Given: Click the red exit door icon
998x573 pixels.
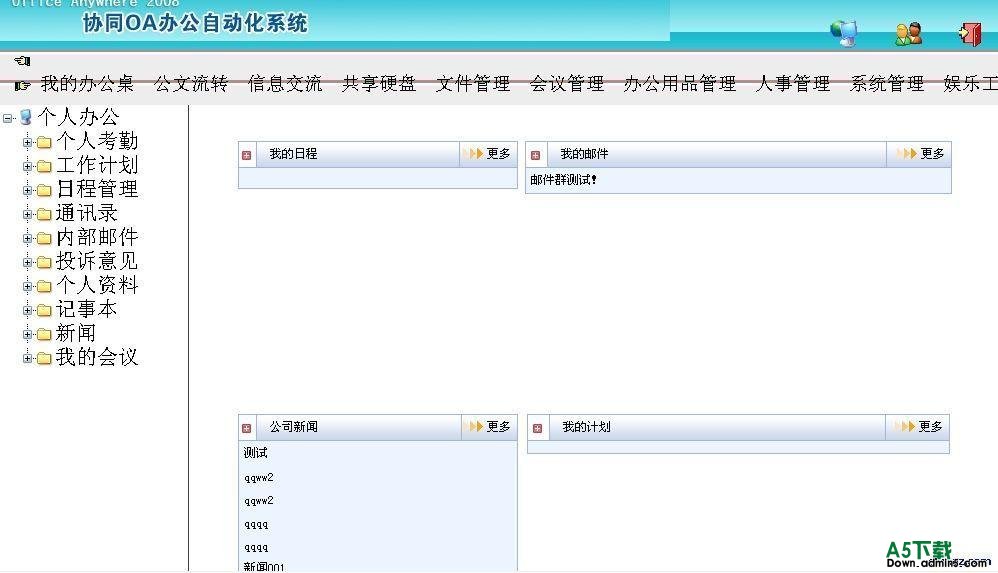Looking at the screenshot, I should click(970, 33).
